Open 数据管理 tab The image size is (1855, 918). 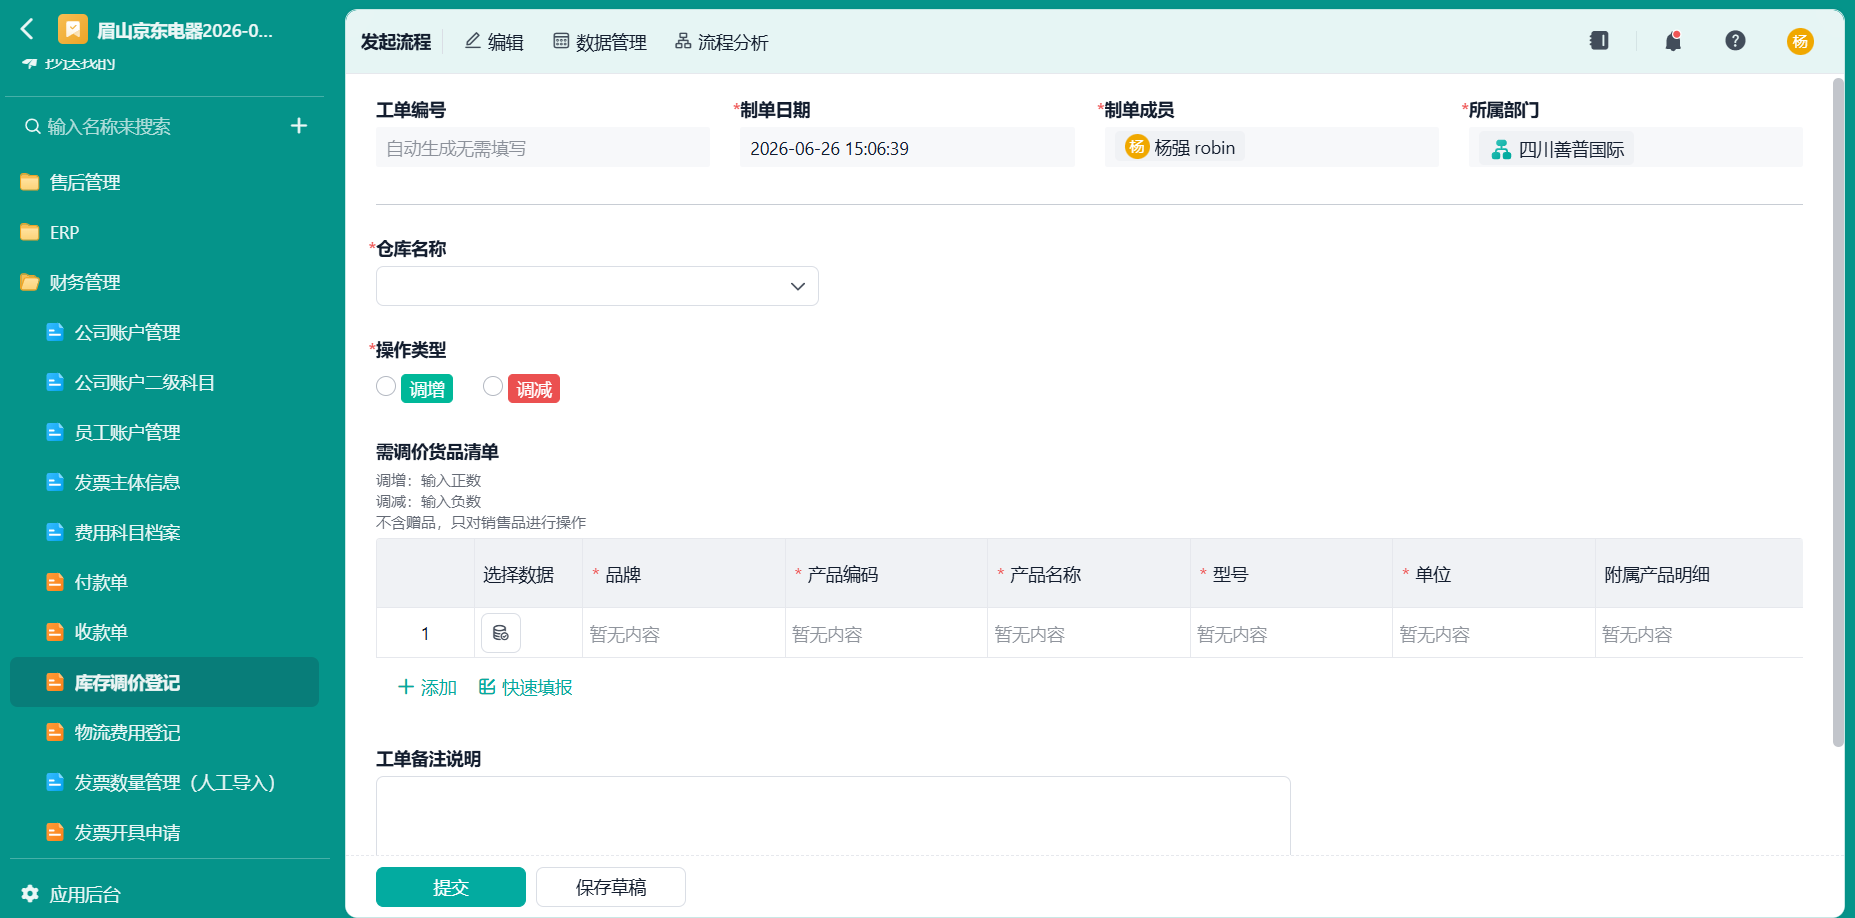(x=600, y=42)
